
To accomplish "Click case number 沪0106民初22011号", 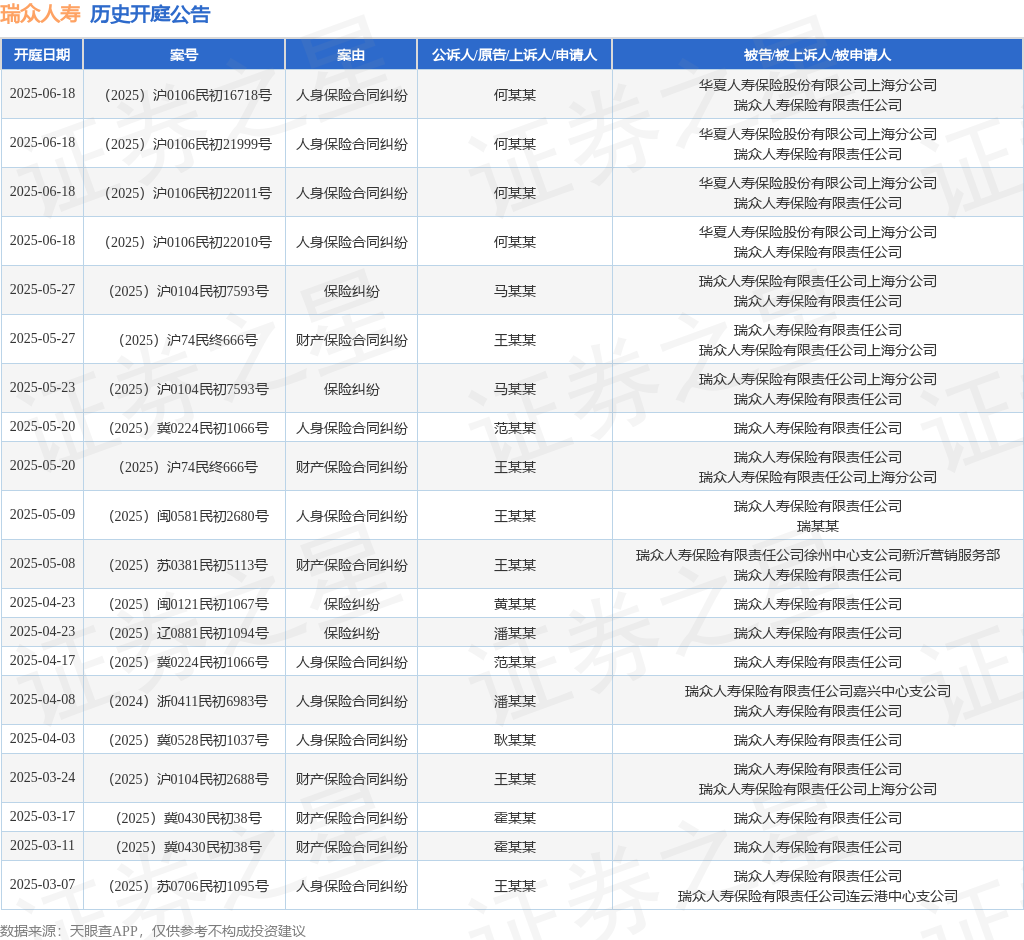I will [x=188, y=193].
